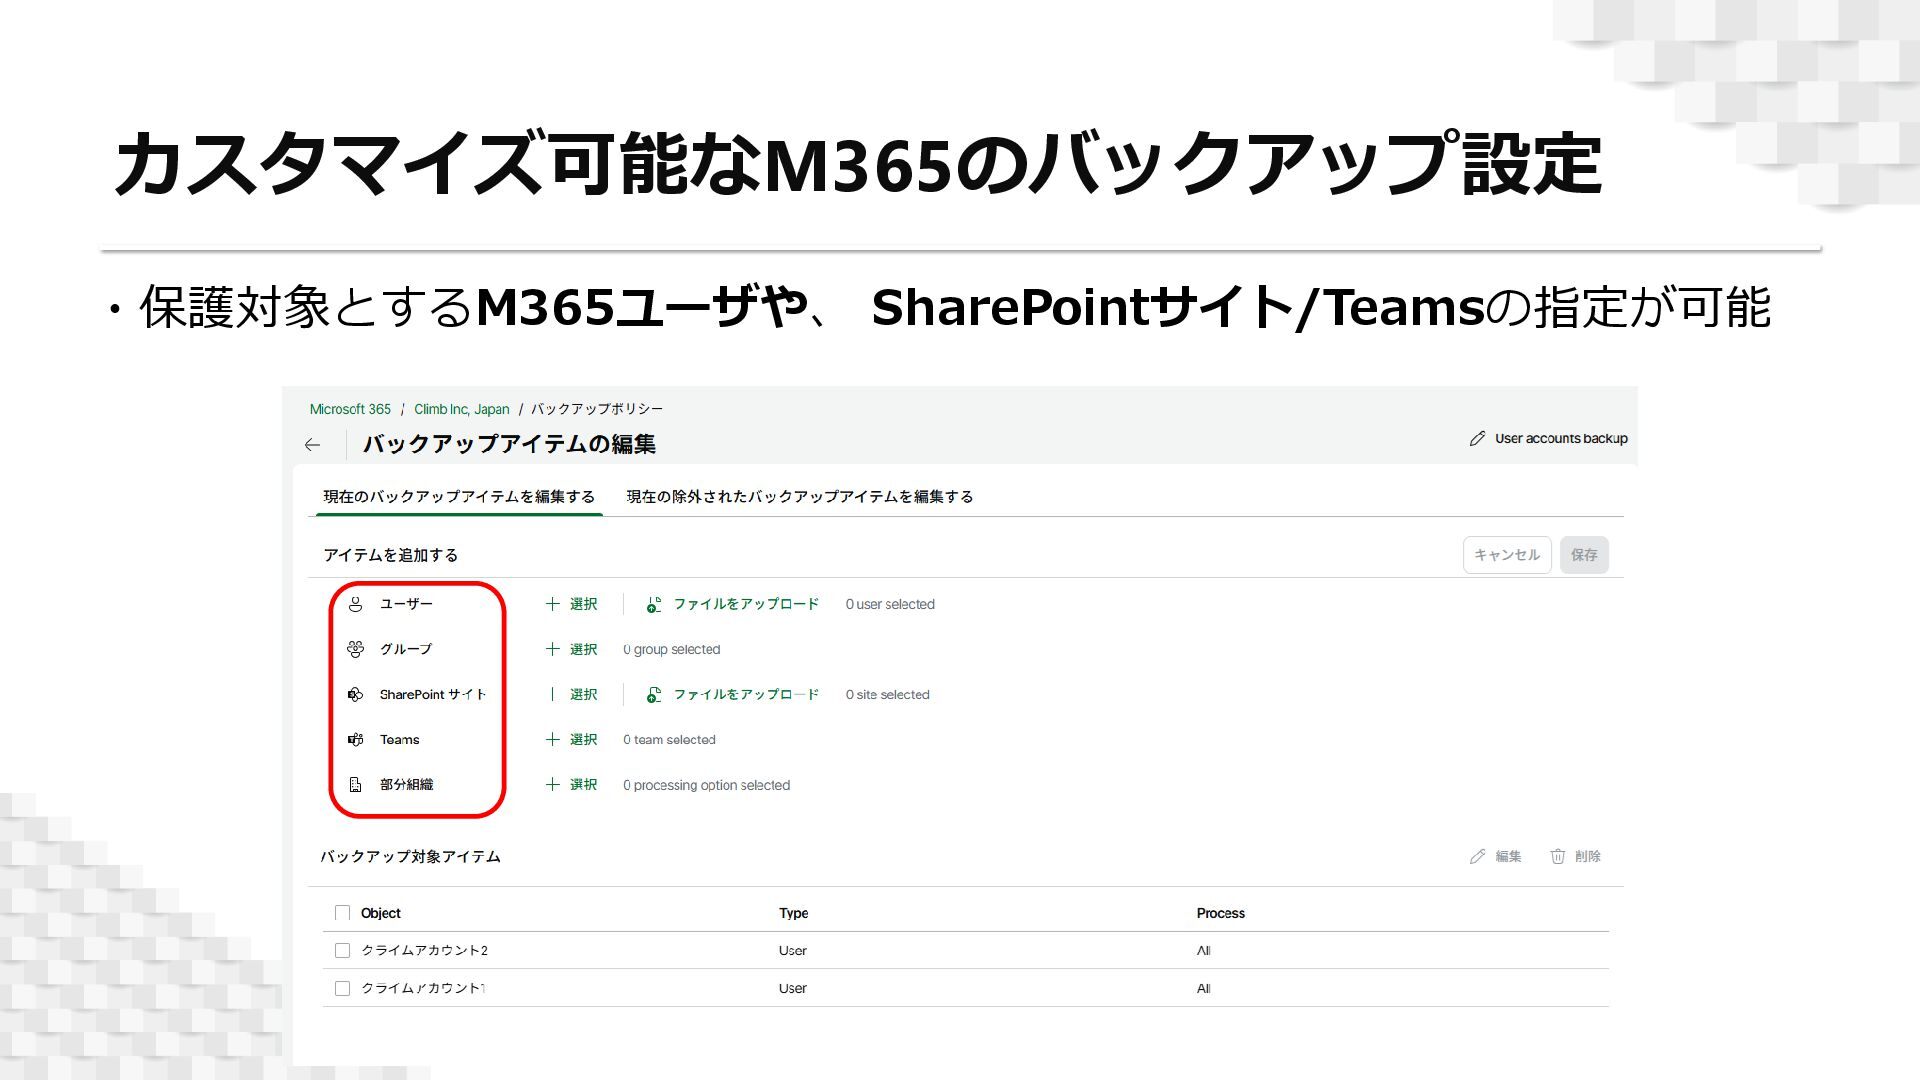Switch to 現在の除外されたバックアップアイテムを編集する tab

[x=799, y=497]
